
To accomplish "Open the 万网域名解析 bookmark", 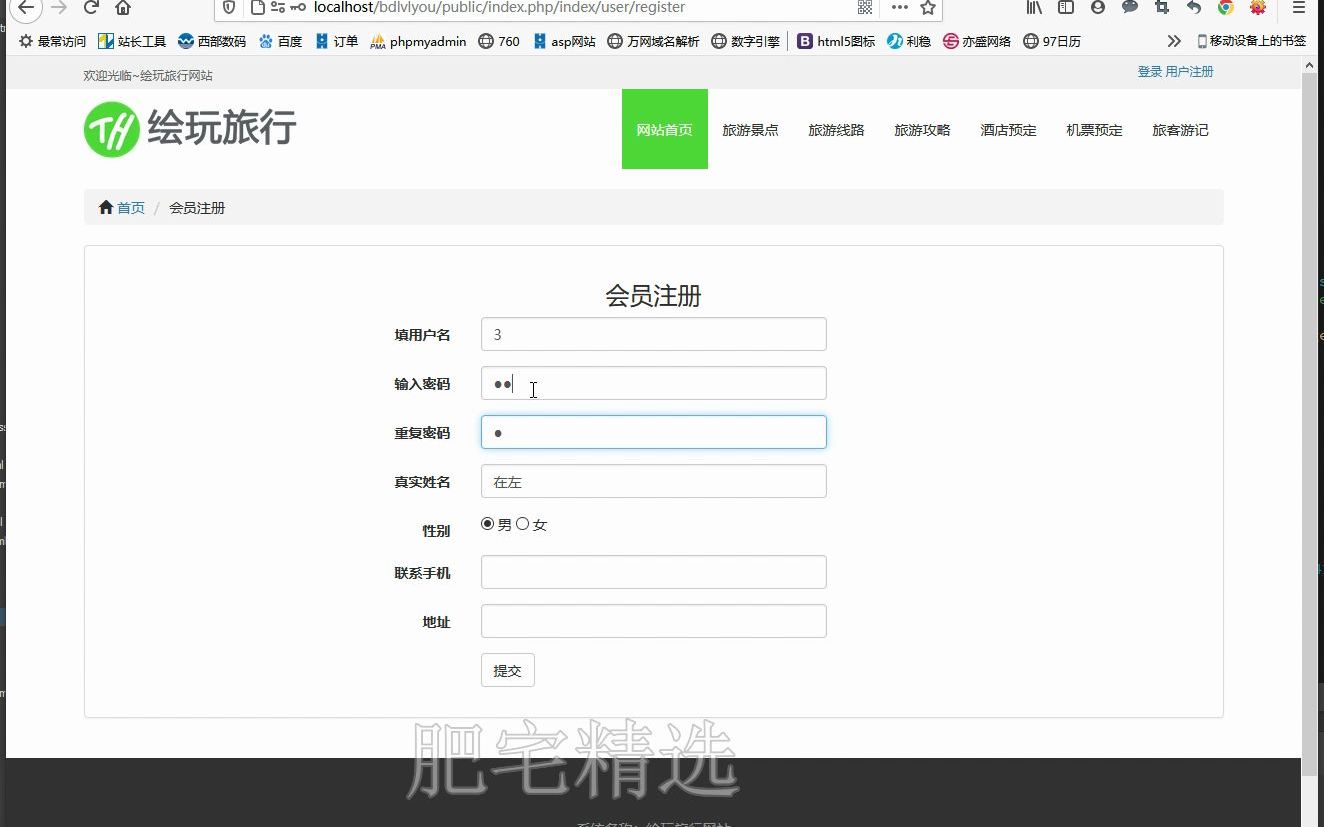I will (653, 41).
